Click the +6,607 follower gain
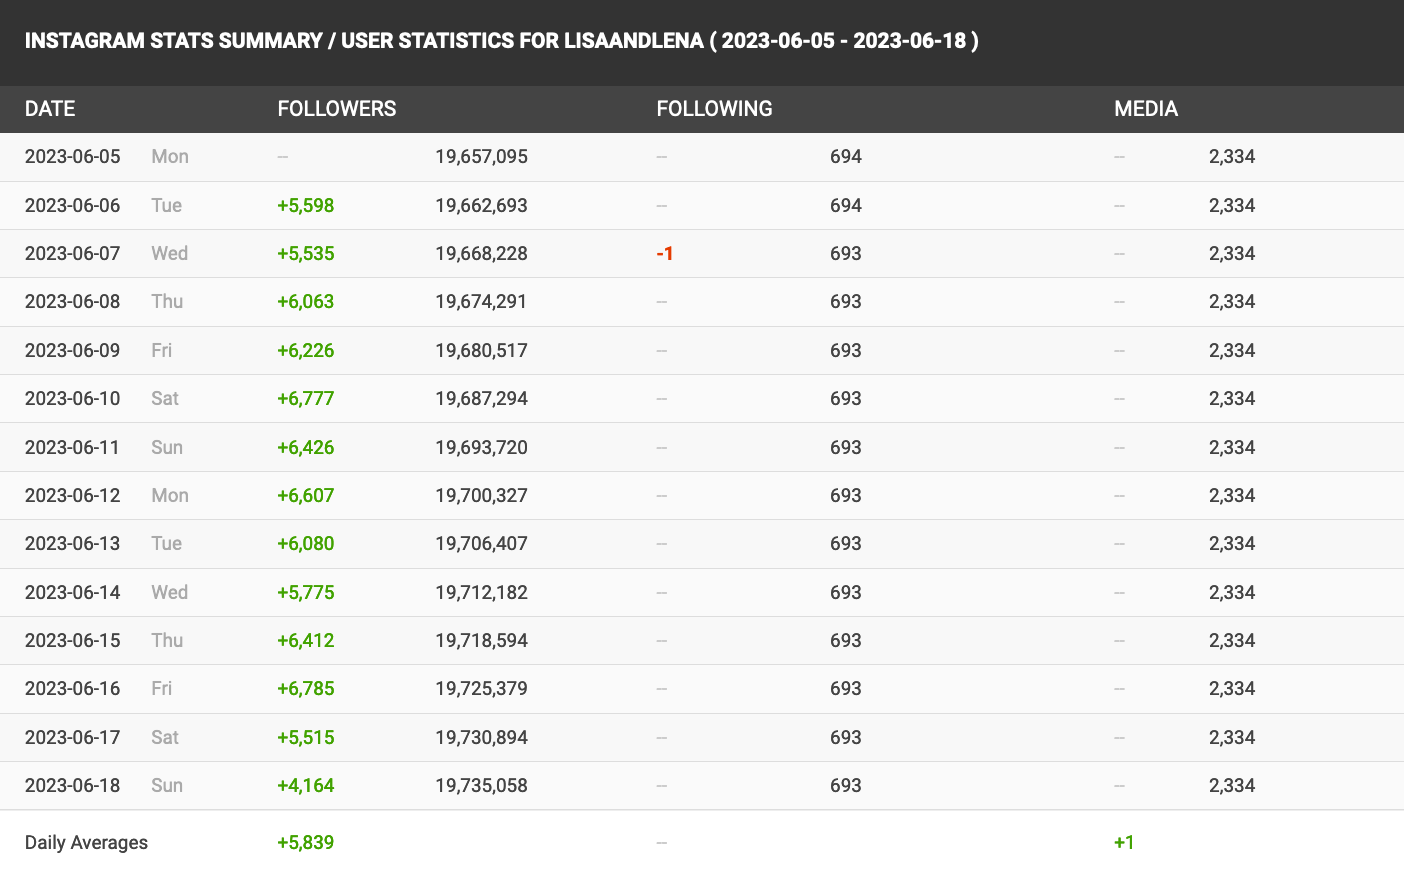 pos(305,496)
